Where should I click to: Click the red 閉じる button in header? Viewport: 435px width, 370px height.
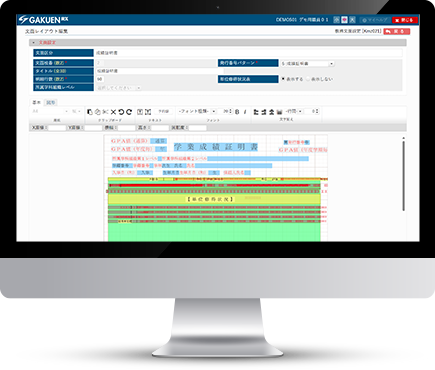[405, 20]
